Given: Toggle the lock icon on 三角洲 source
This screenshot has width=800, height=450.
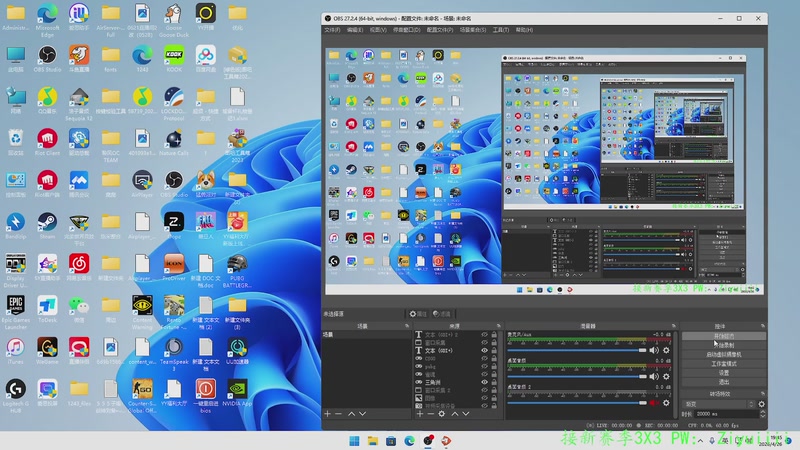Looking at the screenshot, I should (494, 382).
